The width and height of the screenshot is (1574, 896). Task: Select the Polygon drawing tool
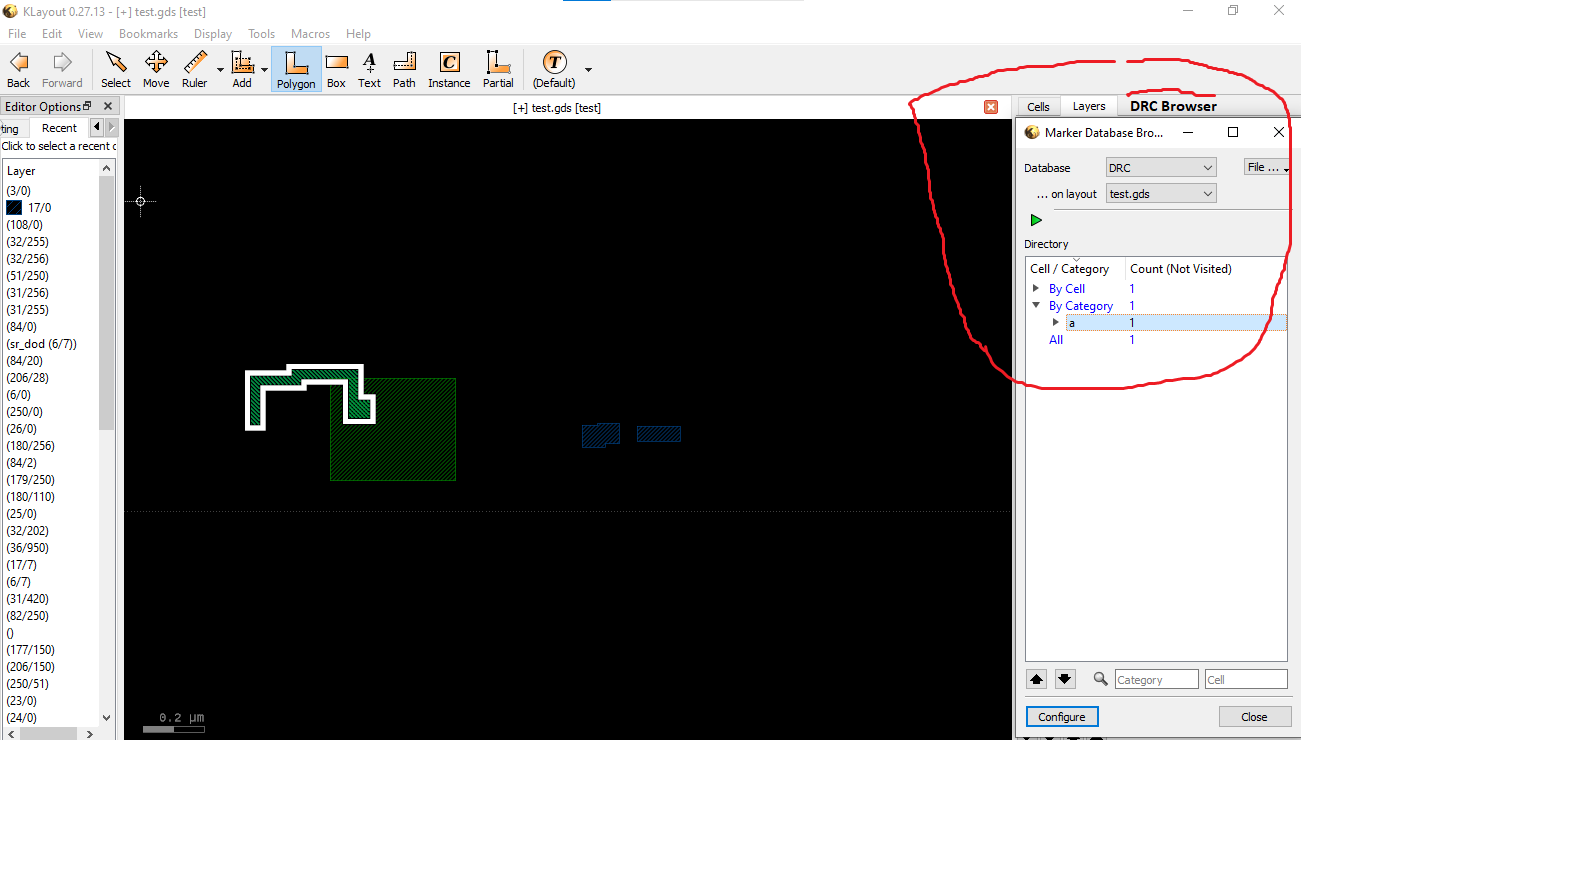point(296,70)
